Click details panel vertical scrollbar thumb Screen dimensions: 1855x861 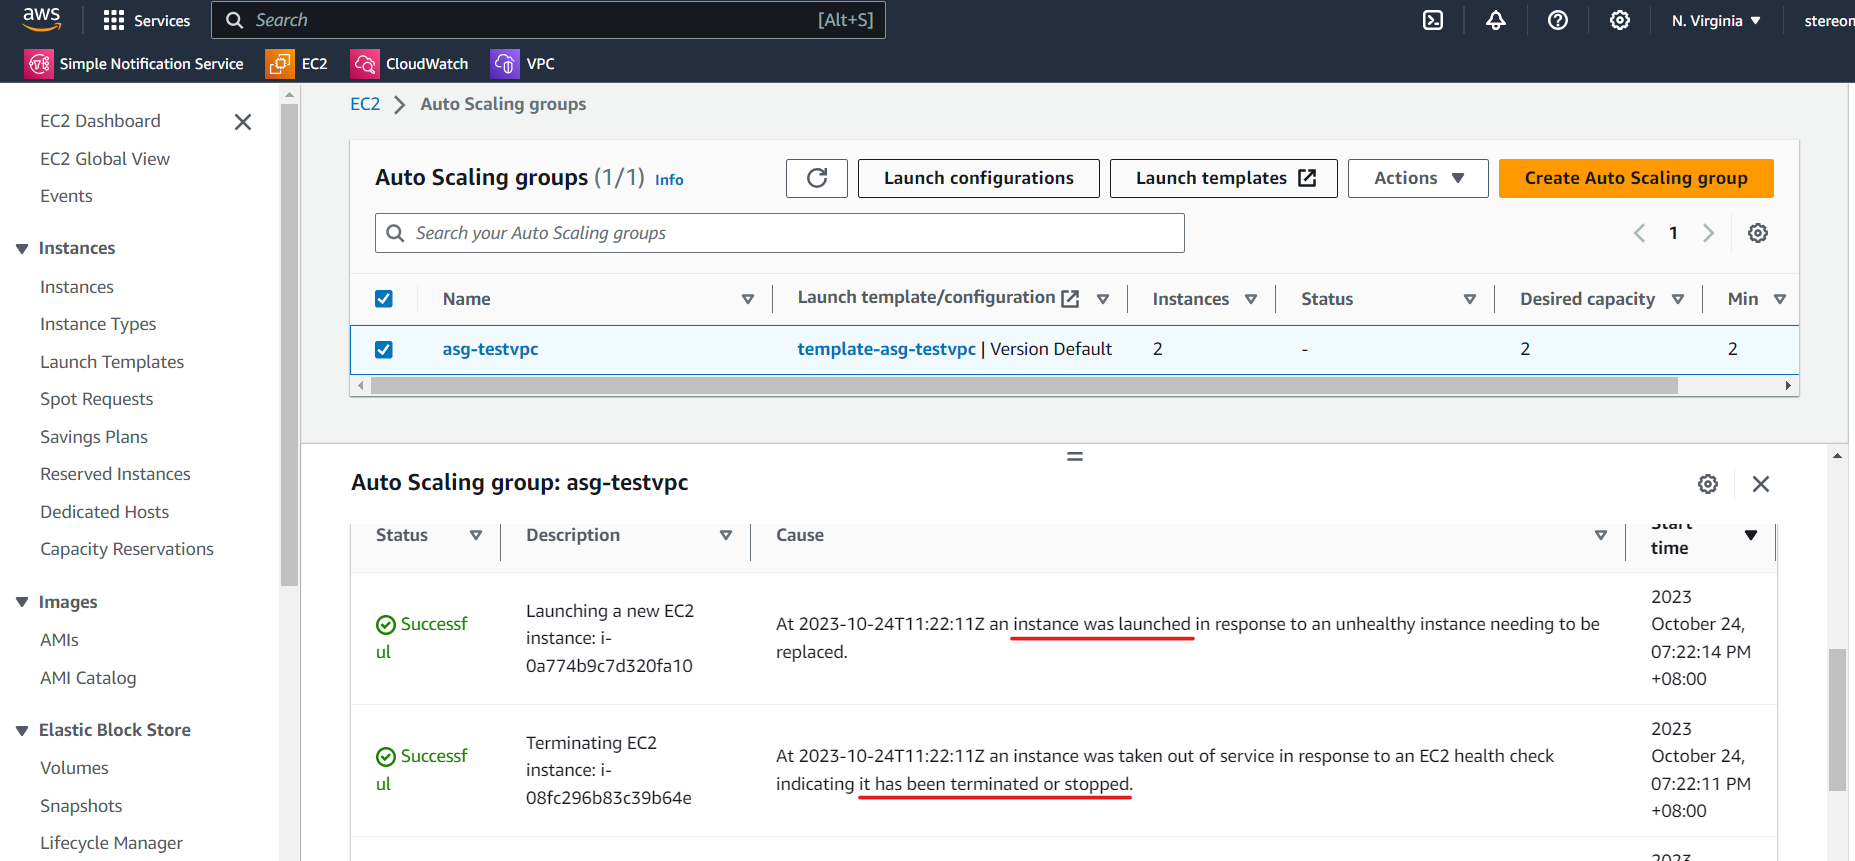1837,720
